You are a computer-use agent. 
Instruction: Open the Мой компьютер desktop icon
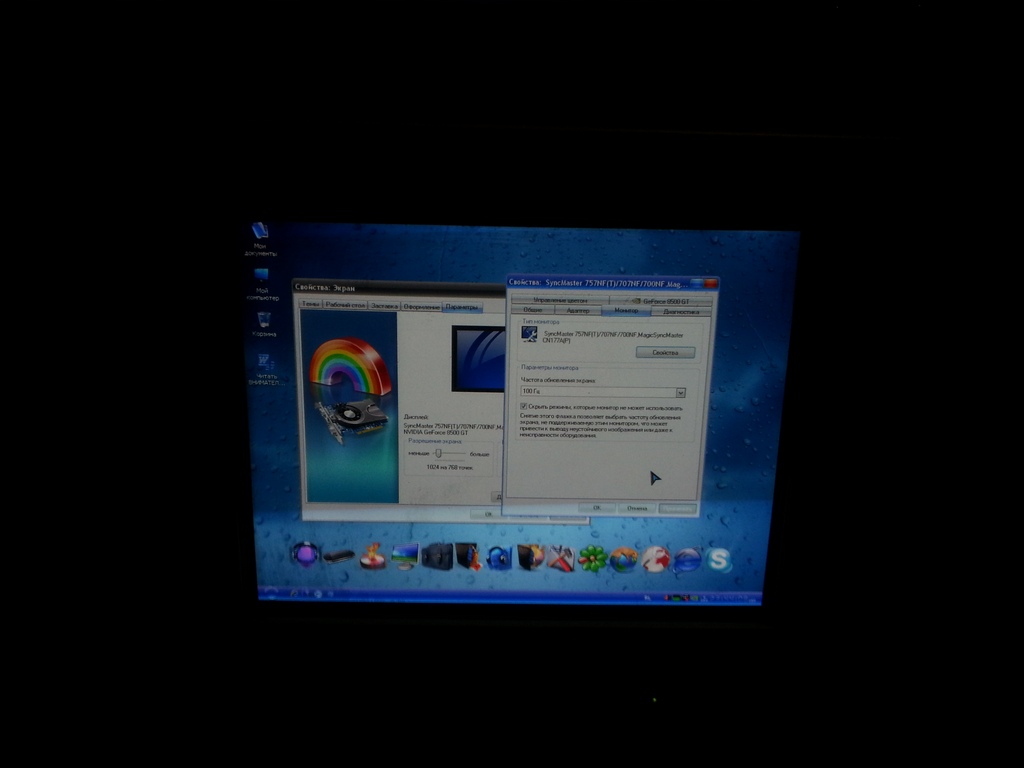(261, 276)
